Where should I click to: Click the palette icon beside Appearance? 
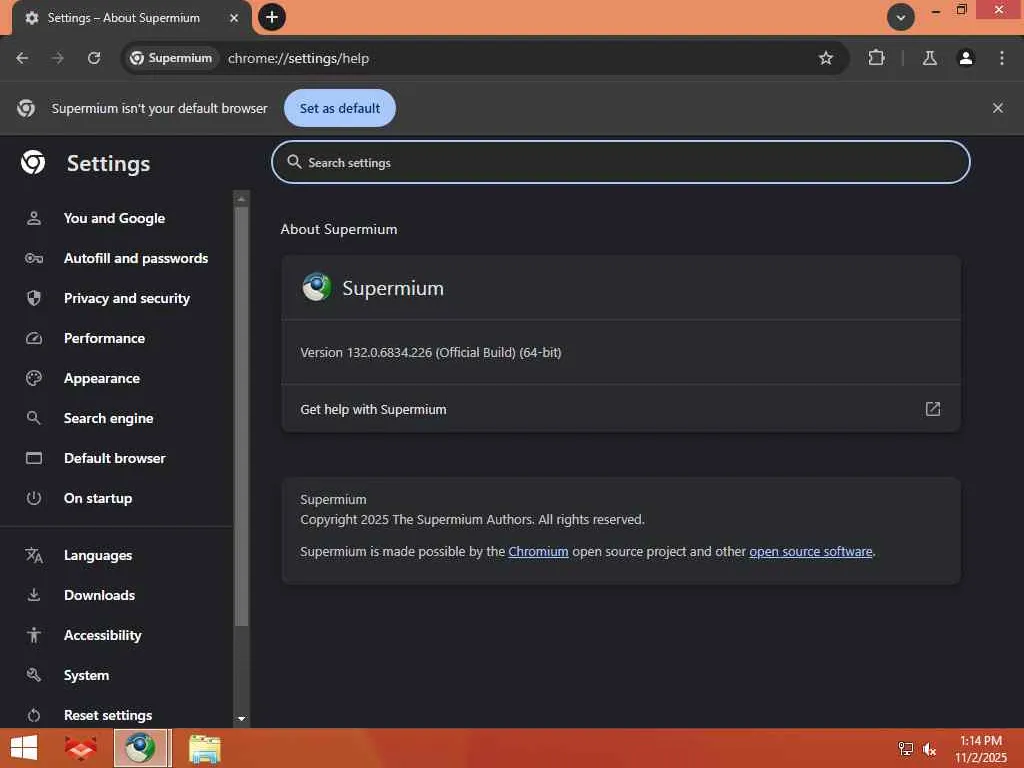pos(34,378)
